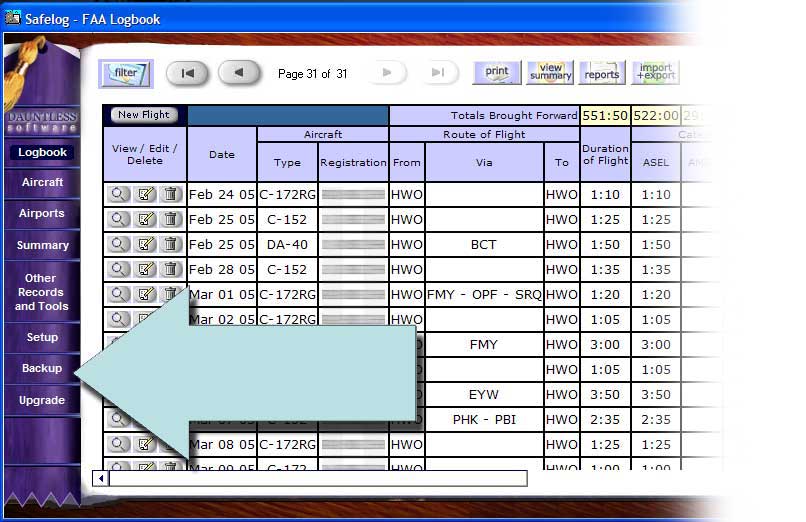View the Mar 08 05 flight

pos(118,444)
